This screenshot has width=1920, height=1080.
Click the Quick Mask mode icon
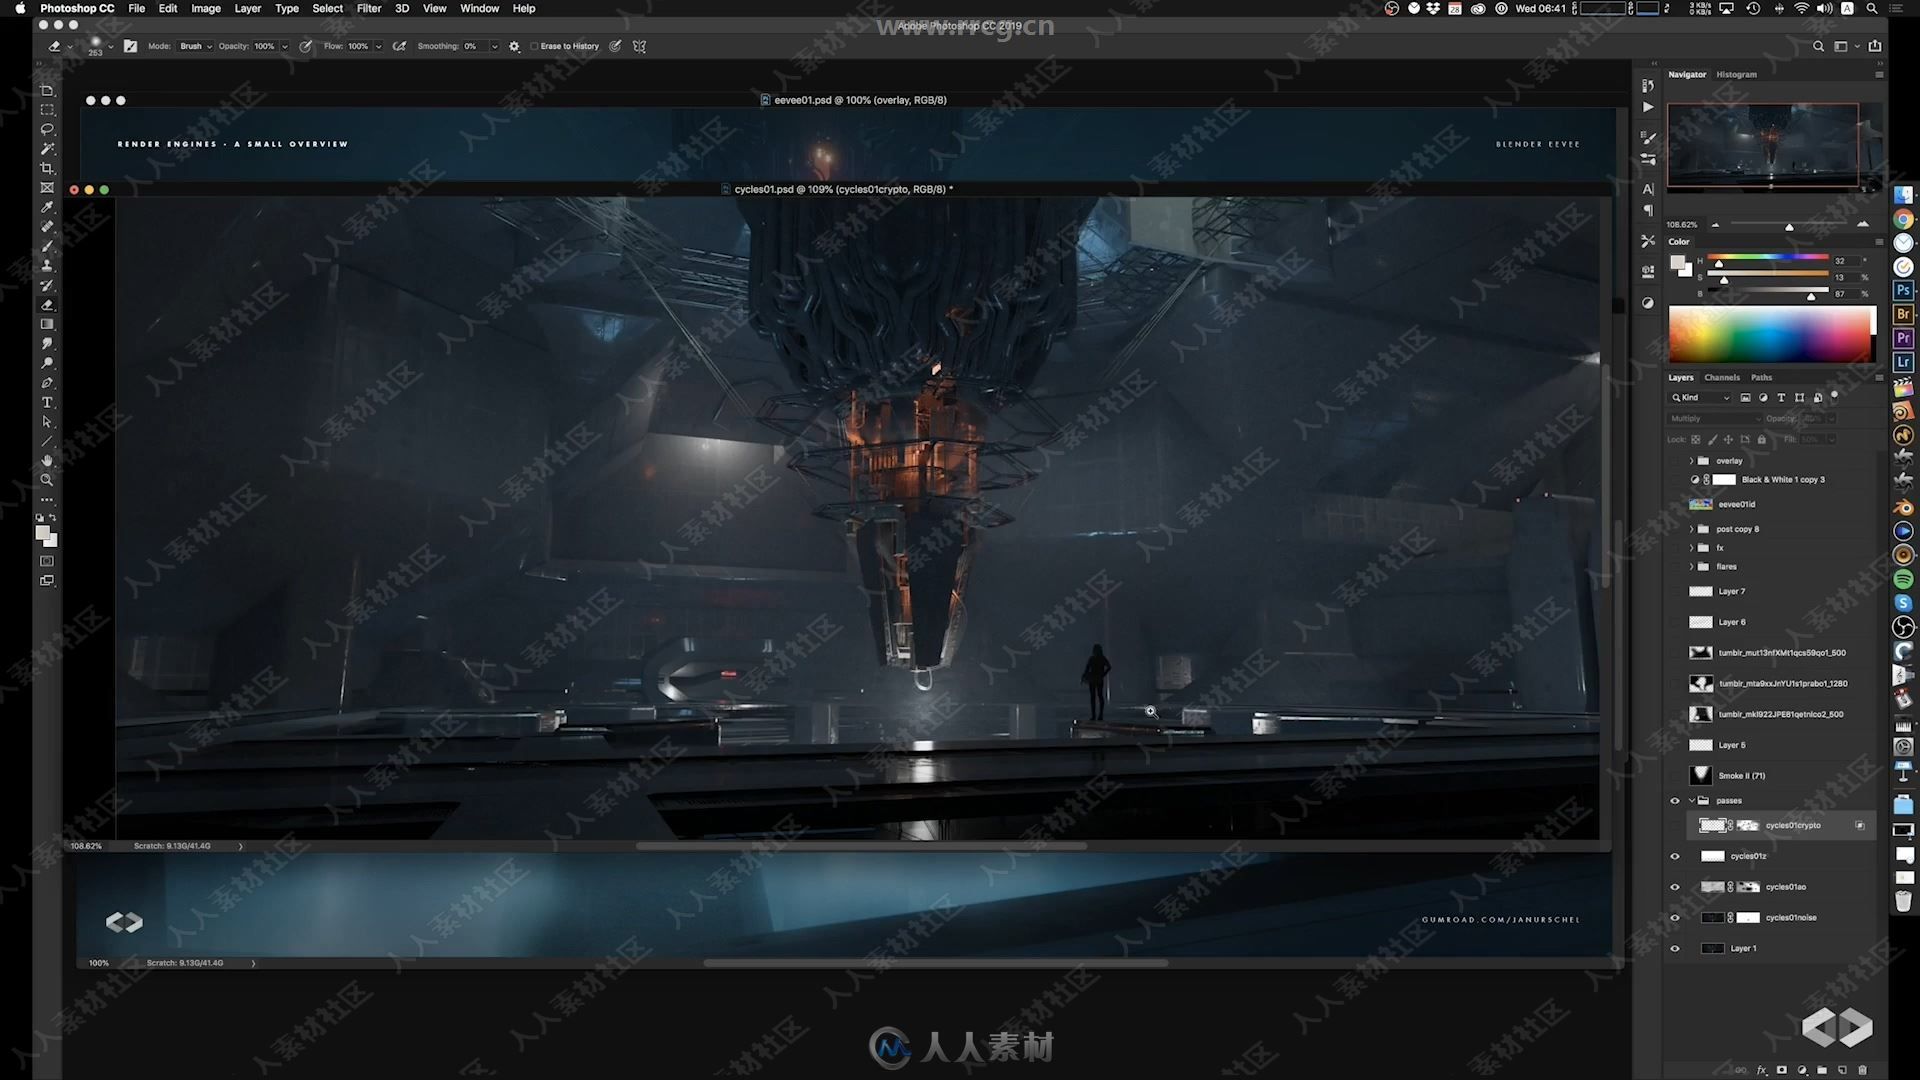[x=47, y=561]
